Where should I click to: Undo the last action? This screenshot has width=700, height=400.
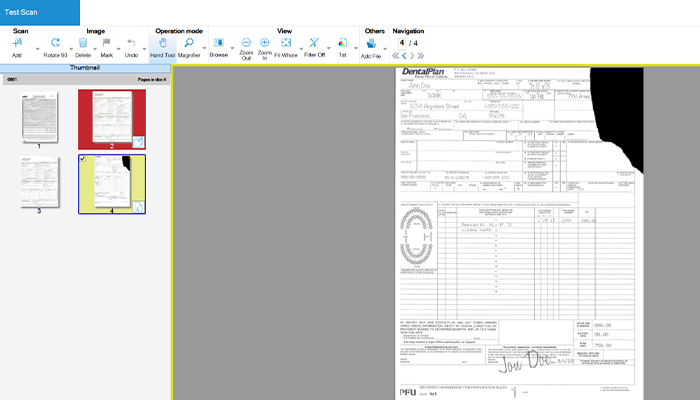pos(132,44)
